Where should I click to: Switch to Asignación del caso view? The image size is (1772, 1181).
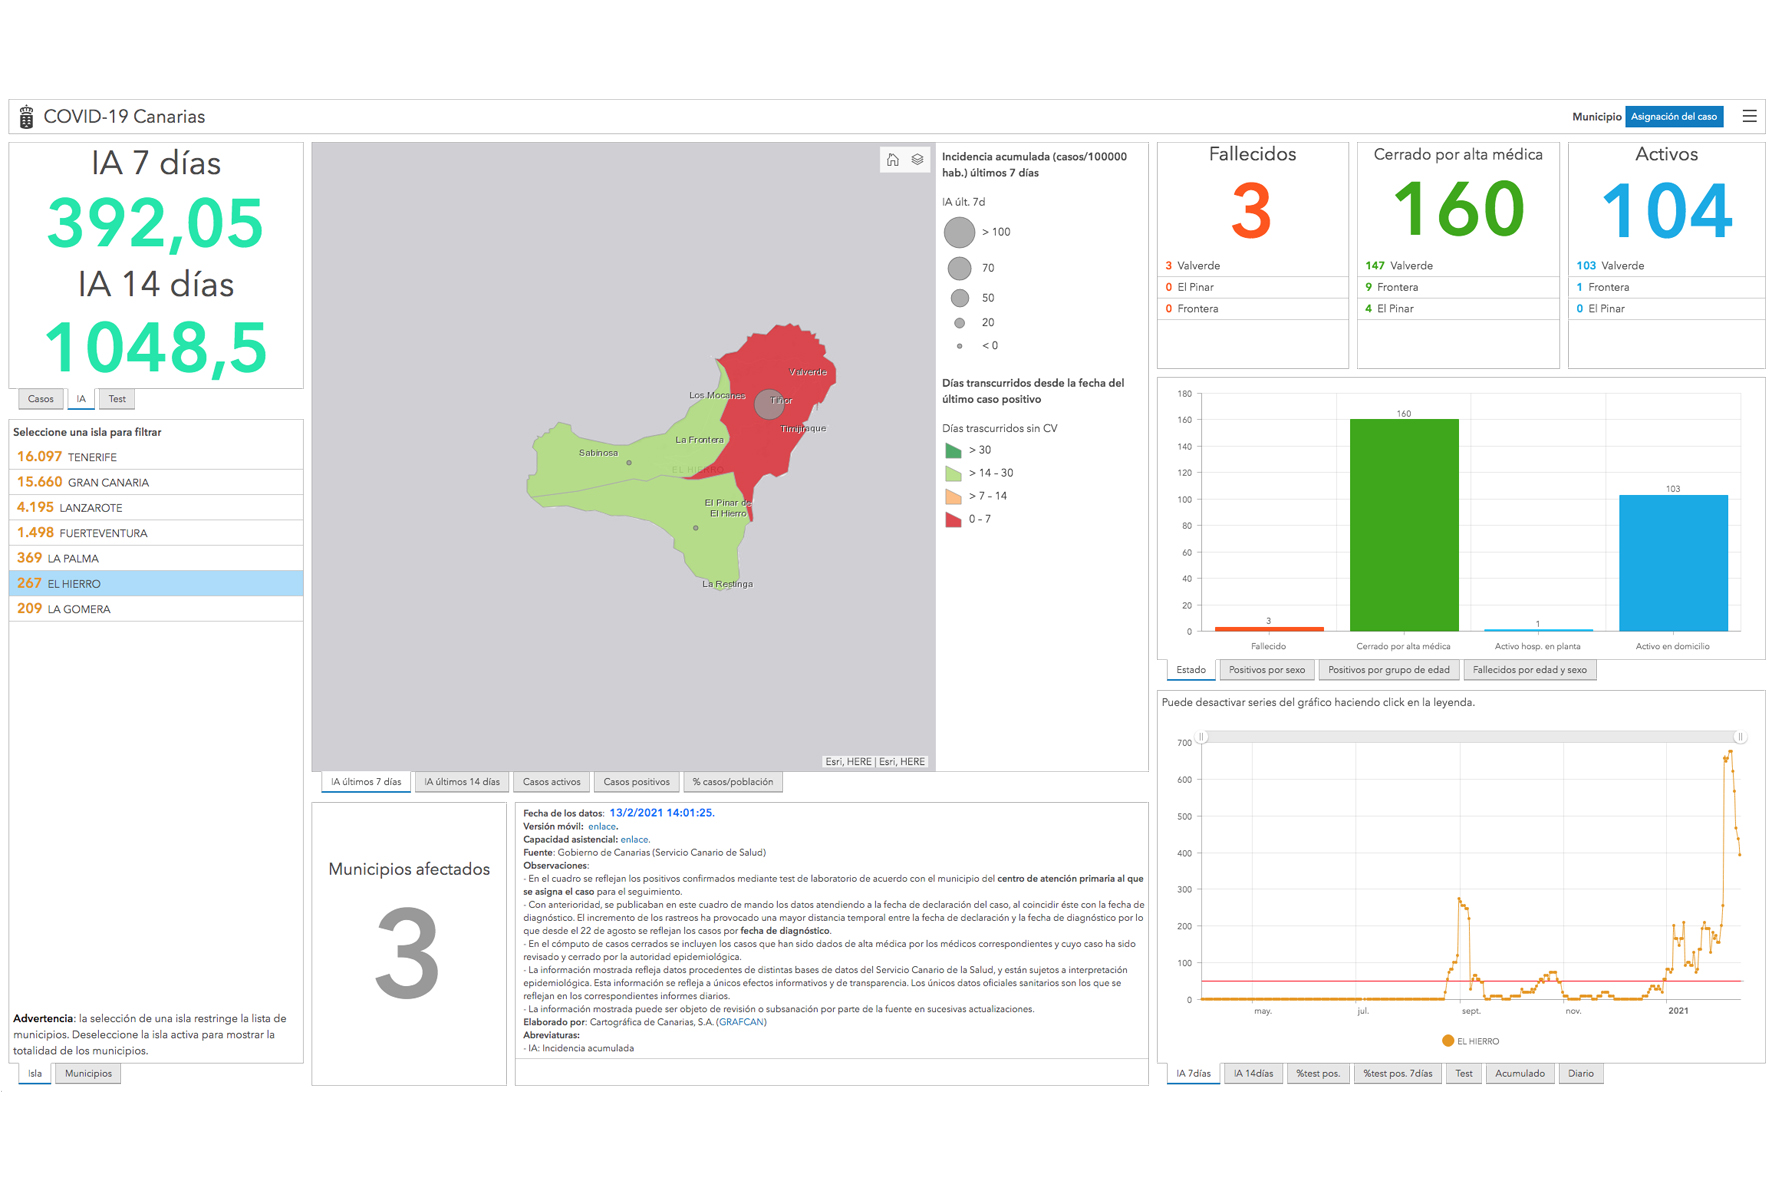(1673, 117)
